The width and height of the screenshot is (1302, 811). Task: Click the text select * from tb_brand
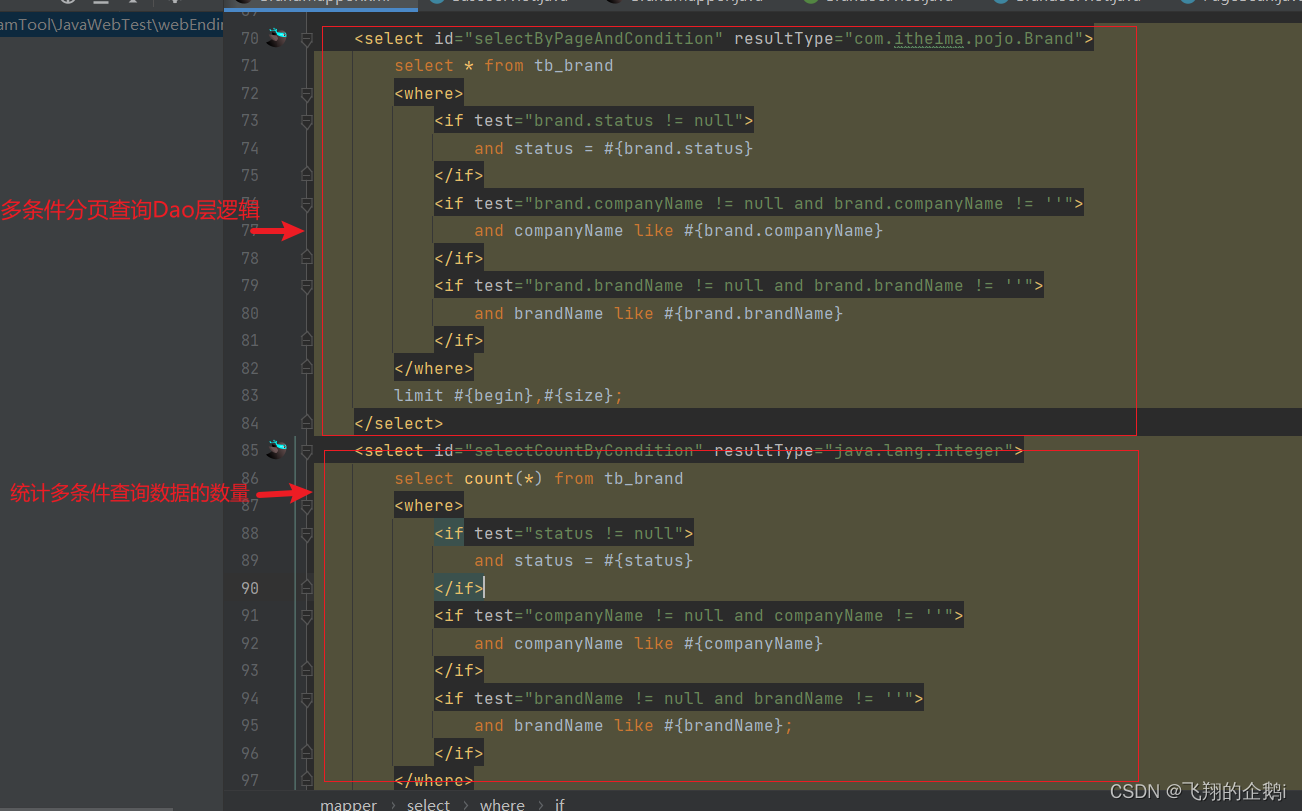[504, 66]
